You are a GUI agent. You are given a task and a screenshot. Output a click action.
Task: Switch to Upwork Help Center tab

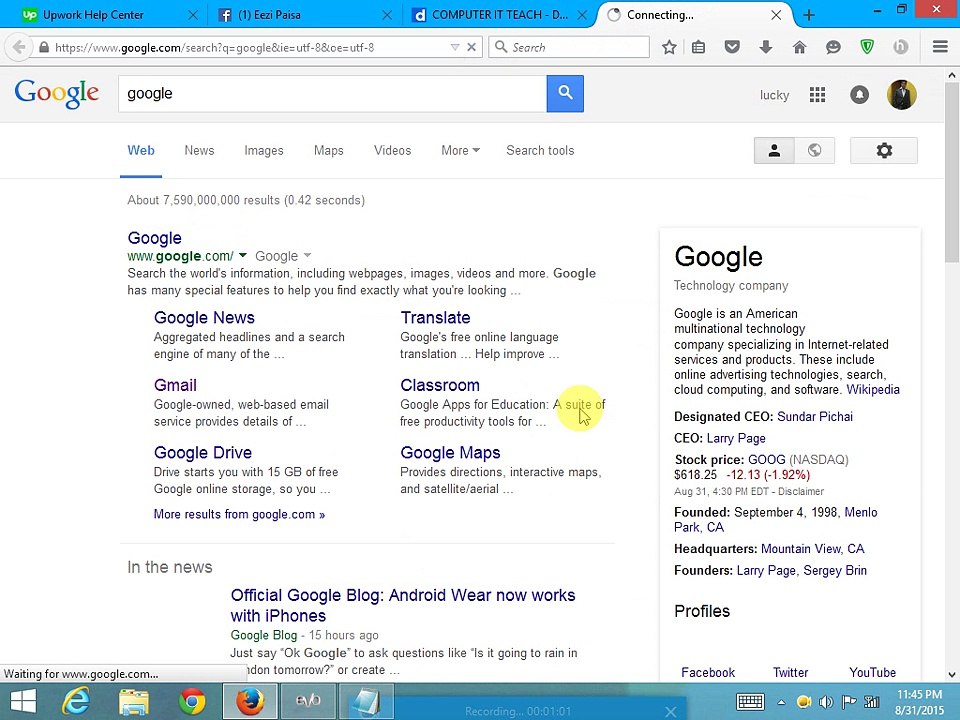[x=93, y=15]
